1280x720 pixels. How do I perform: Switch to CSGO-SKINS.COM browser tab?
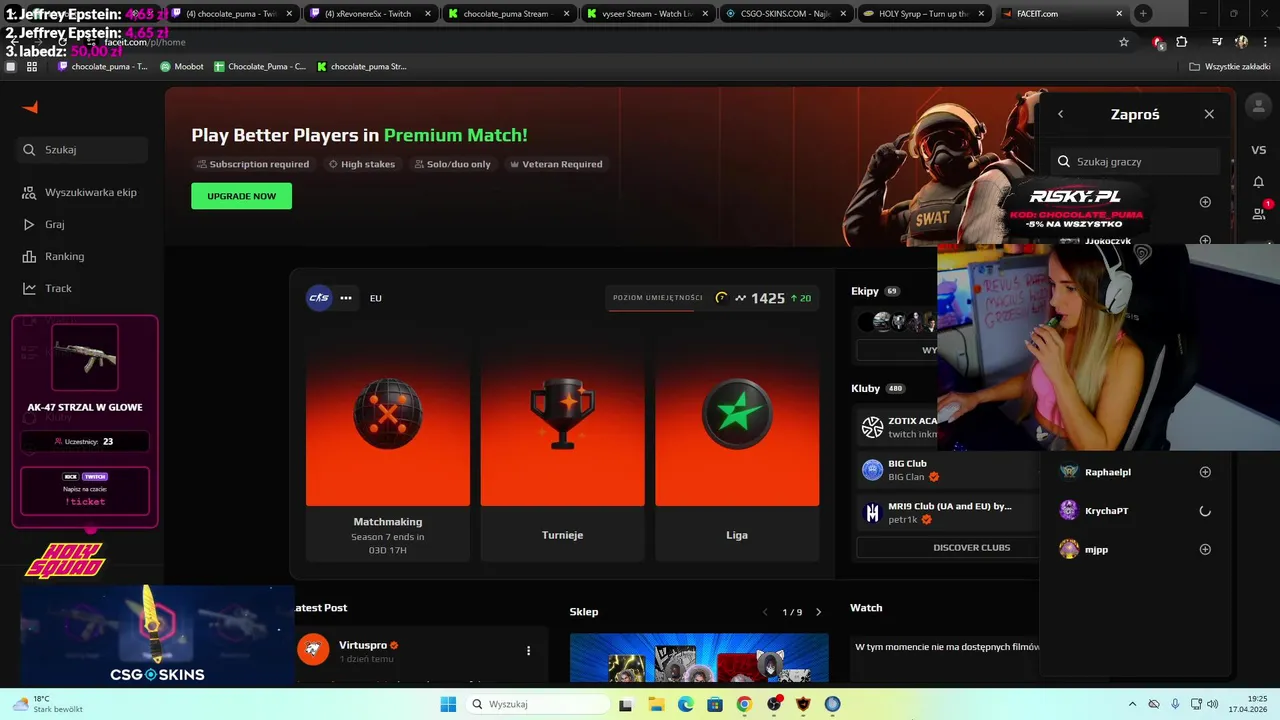(785, 14)
